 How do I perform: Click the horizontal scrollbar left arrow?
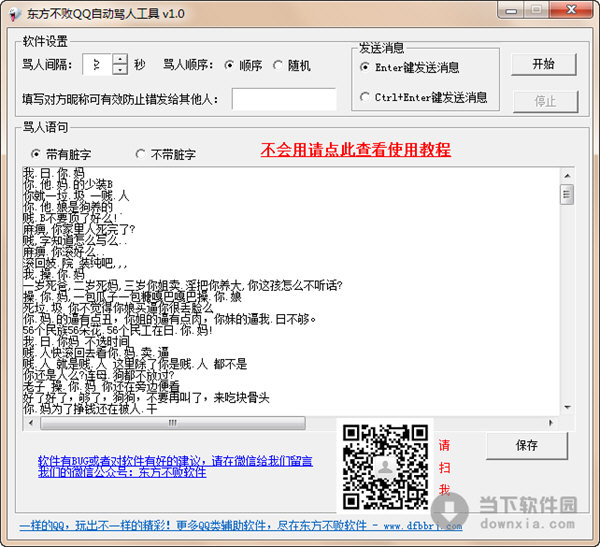point(31,423)
